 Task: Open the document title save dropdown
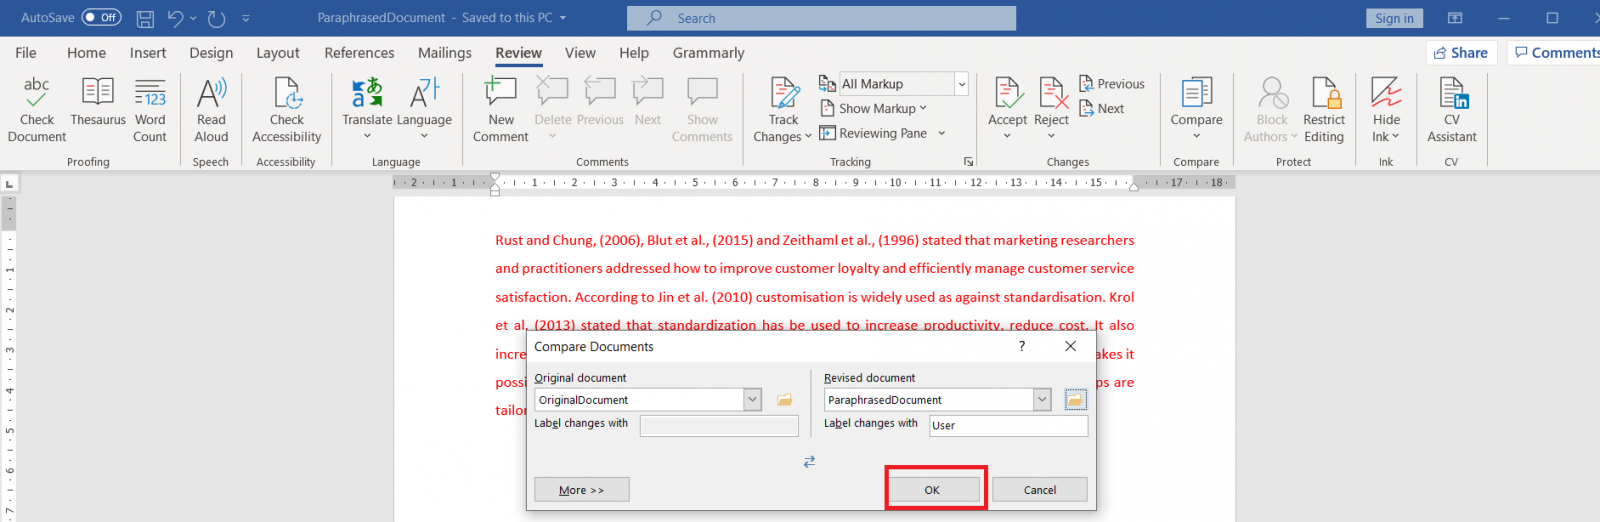tap(563, 18)
